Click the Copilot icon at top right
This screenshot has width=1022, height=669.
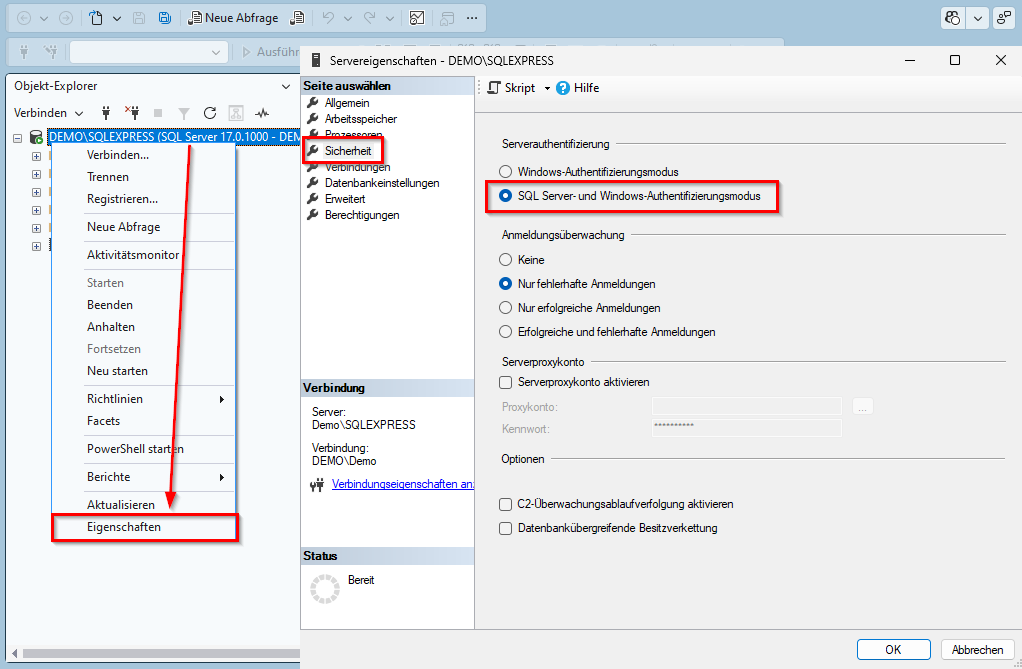953,18
